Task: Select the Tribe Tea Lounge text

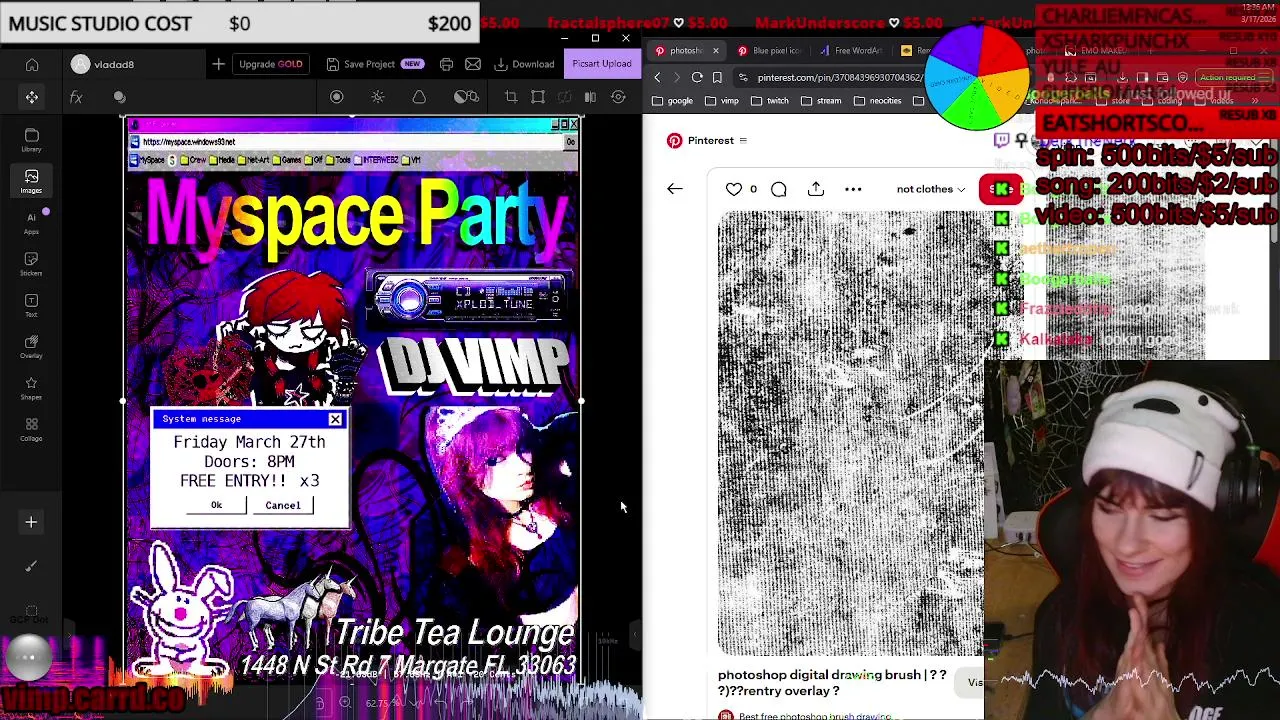Action: (x=455, y=633)
